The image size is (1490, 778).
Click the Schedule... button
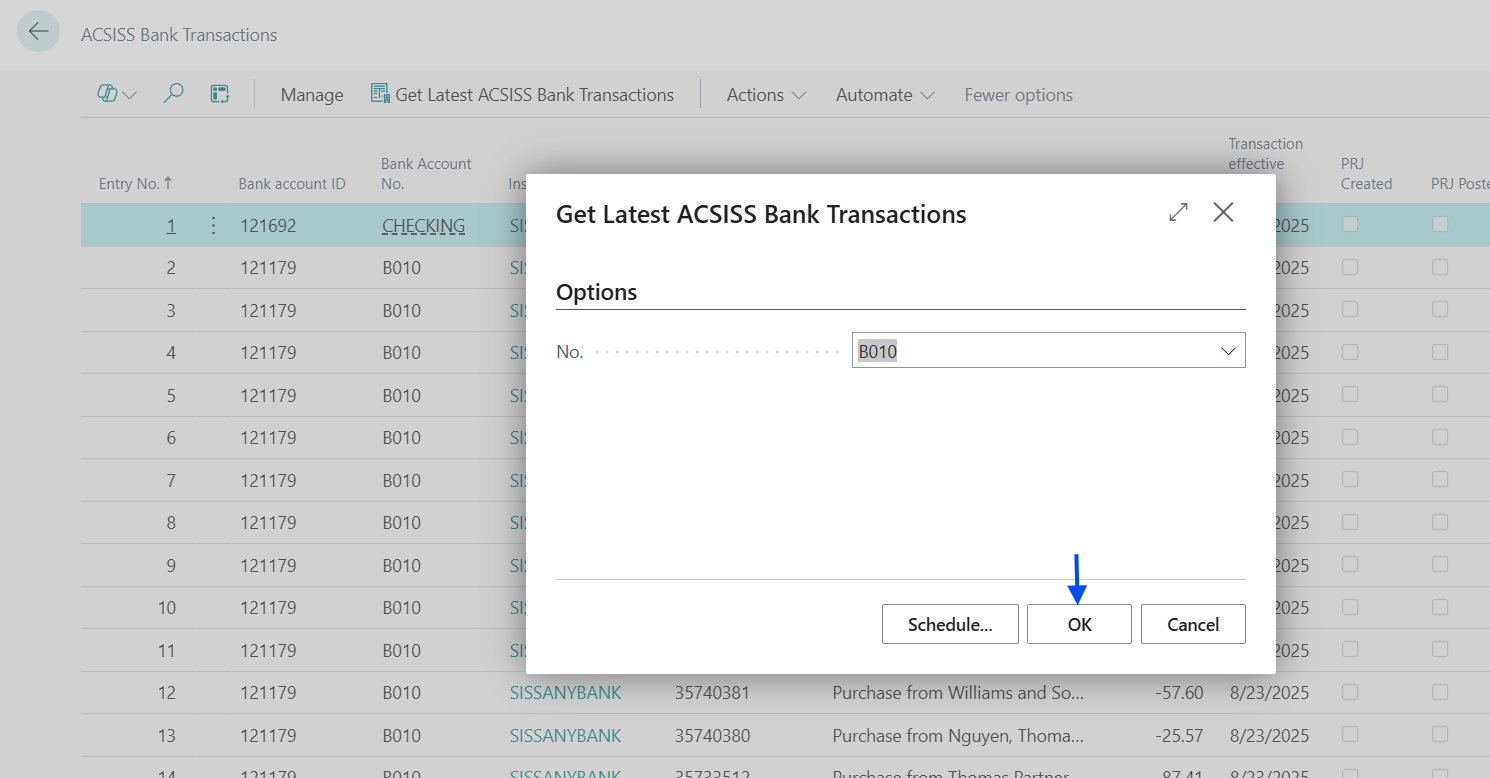click(950, 624)
